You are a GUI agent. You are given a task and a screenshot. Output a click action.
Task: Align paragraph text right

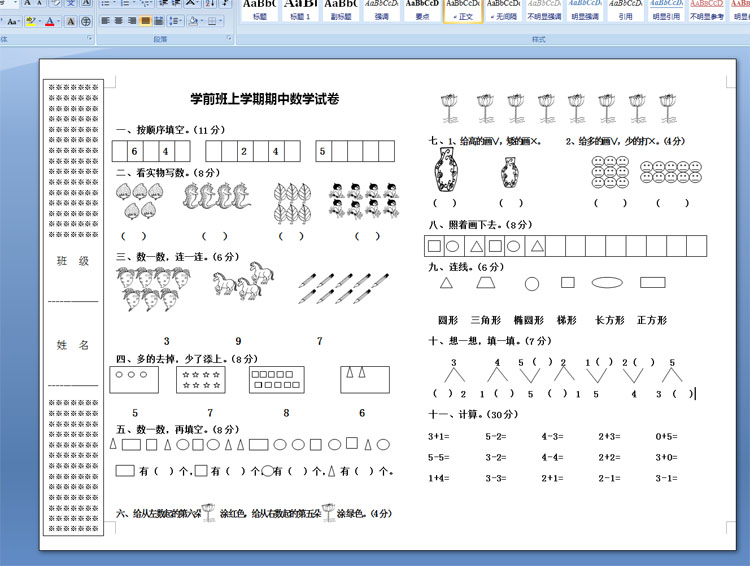coord(132,21)
